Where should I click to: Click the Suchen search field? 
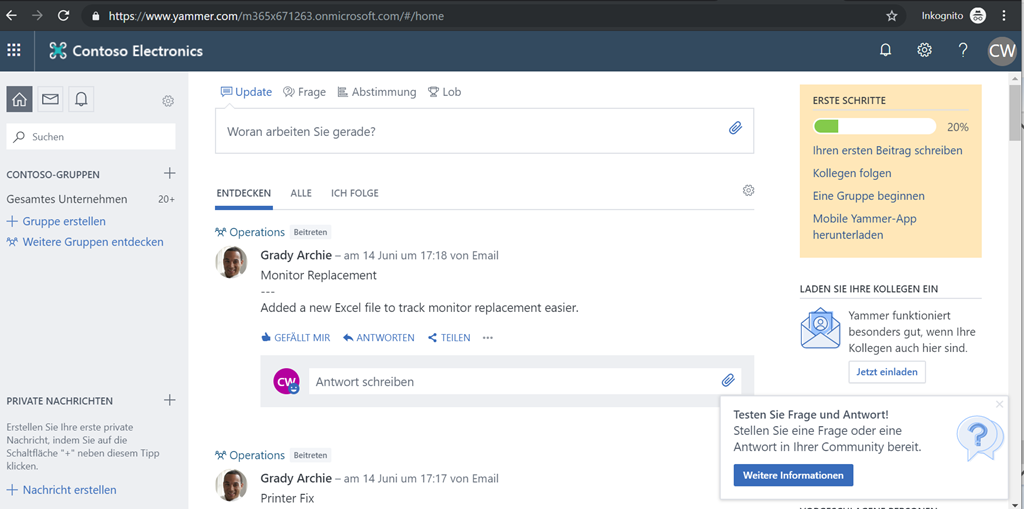pos(91,137)
